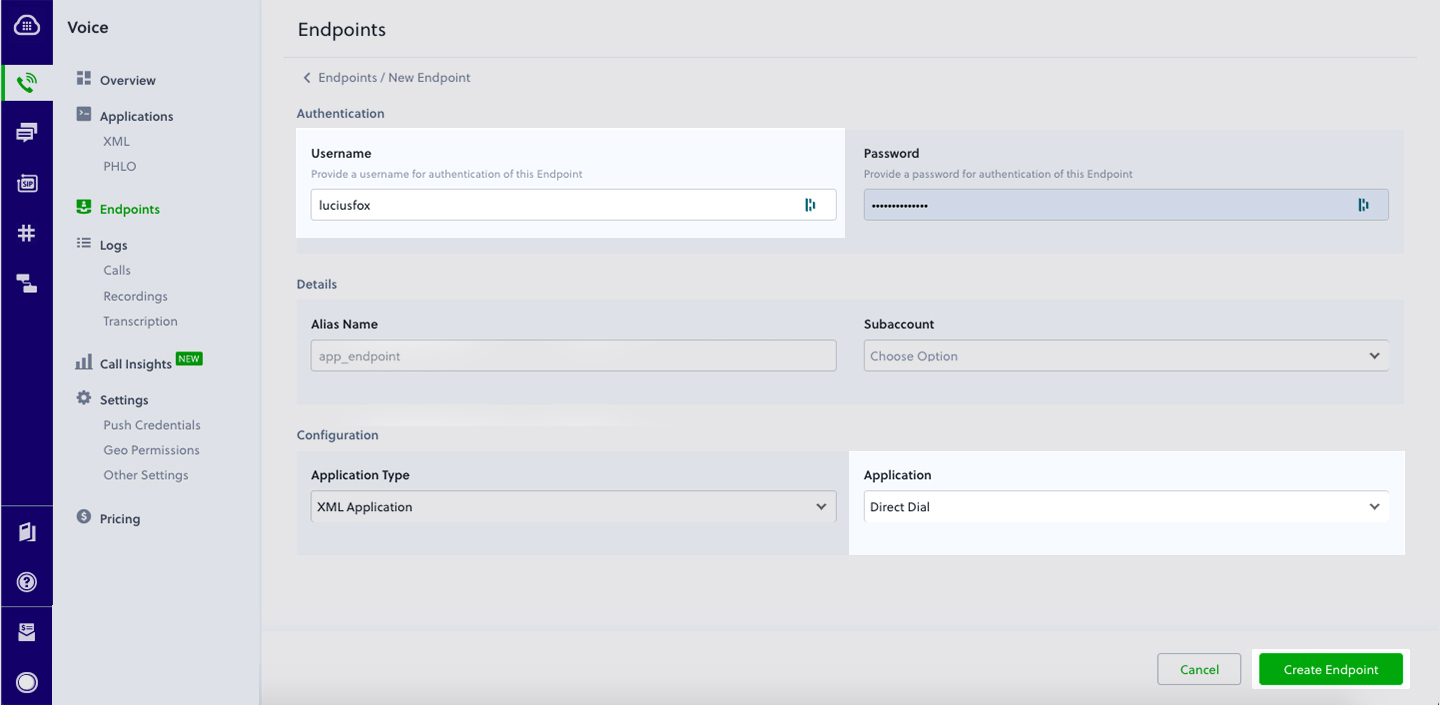Expand the Subaccount dropdown
Image resolution: width=1440 pixels, height=705 pixels.
[1125, 356]
